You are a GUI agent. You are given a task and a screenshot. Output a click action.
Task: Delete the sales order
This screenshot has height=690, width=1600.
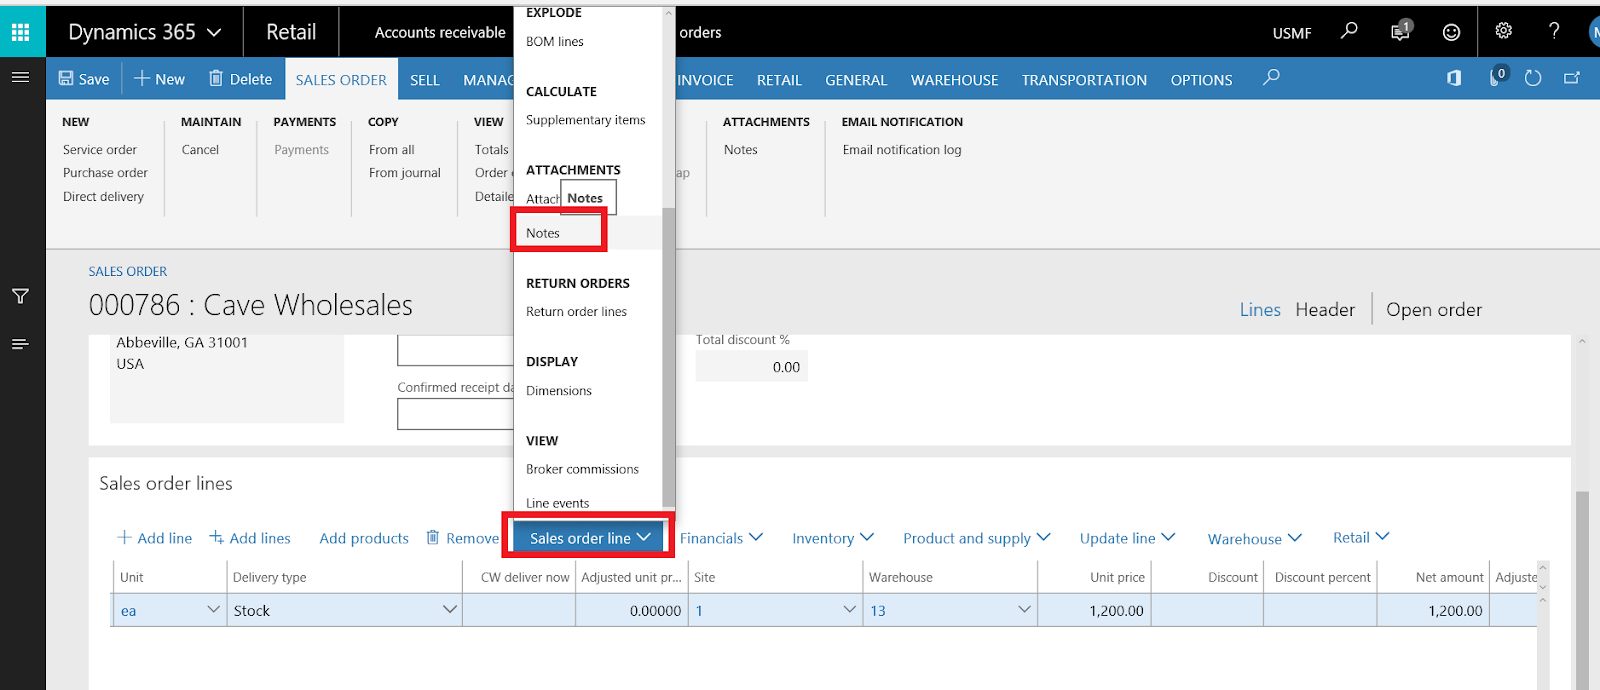[240, 79]
